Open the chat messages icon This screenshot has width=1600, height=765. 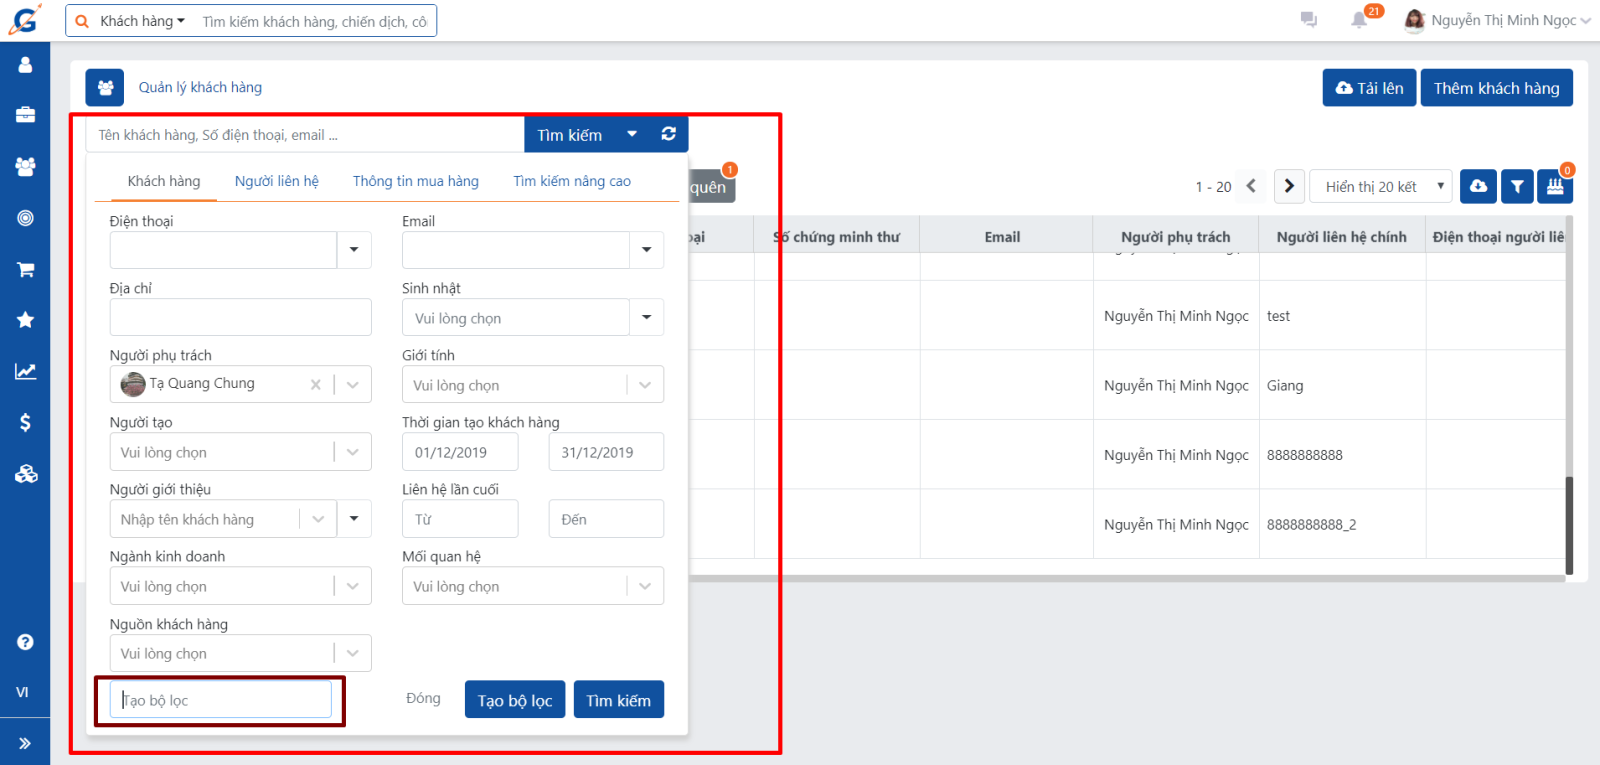[1308, 20]
